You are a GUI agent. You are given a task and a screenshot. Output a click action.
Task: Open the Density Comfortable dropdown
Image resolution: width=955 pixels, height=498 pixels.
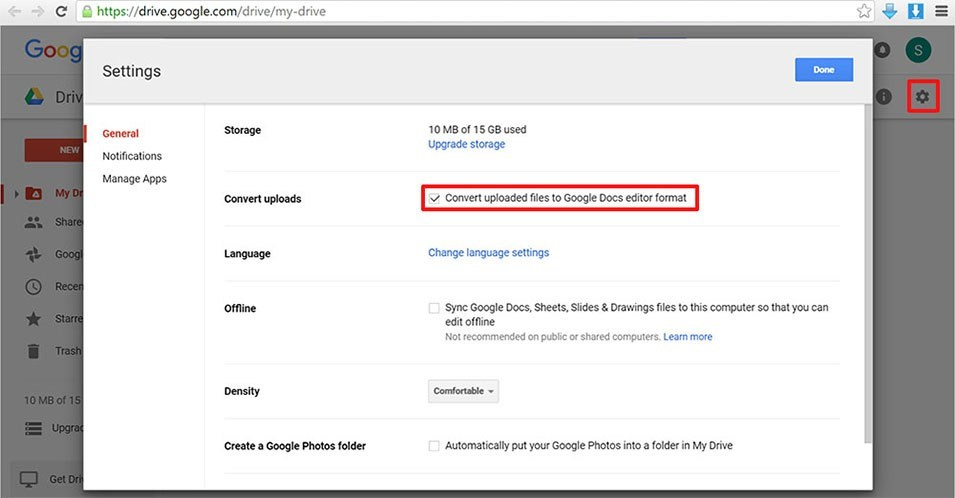point(463,391)
